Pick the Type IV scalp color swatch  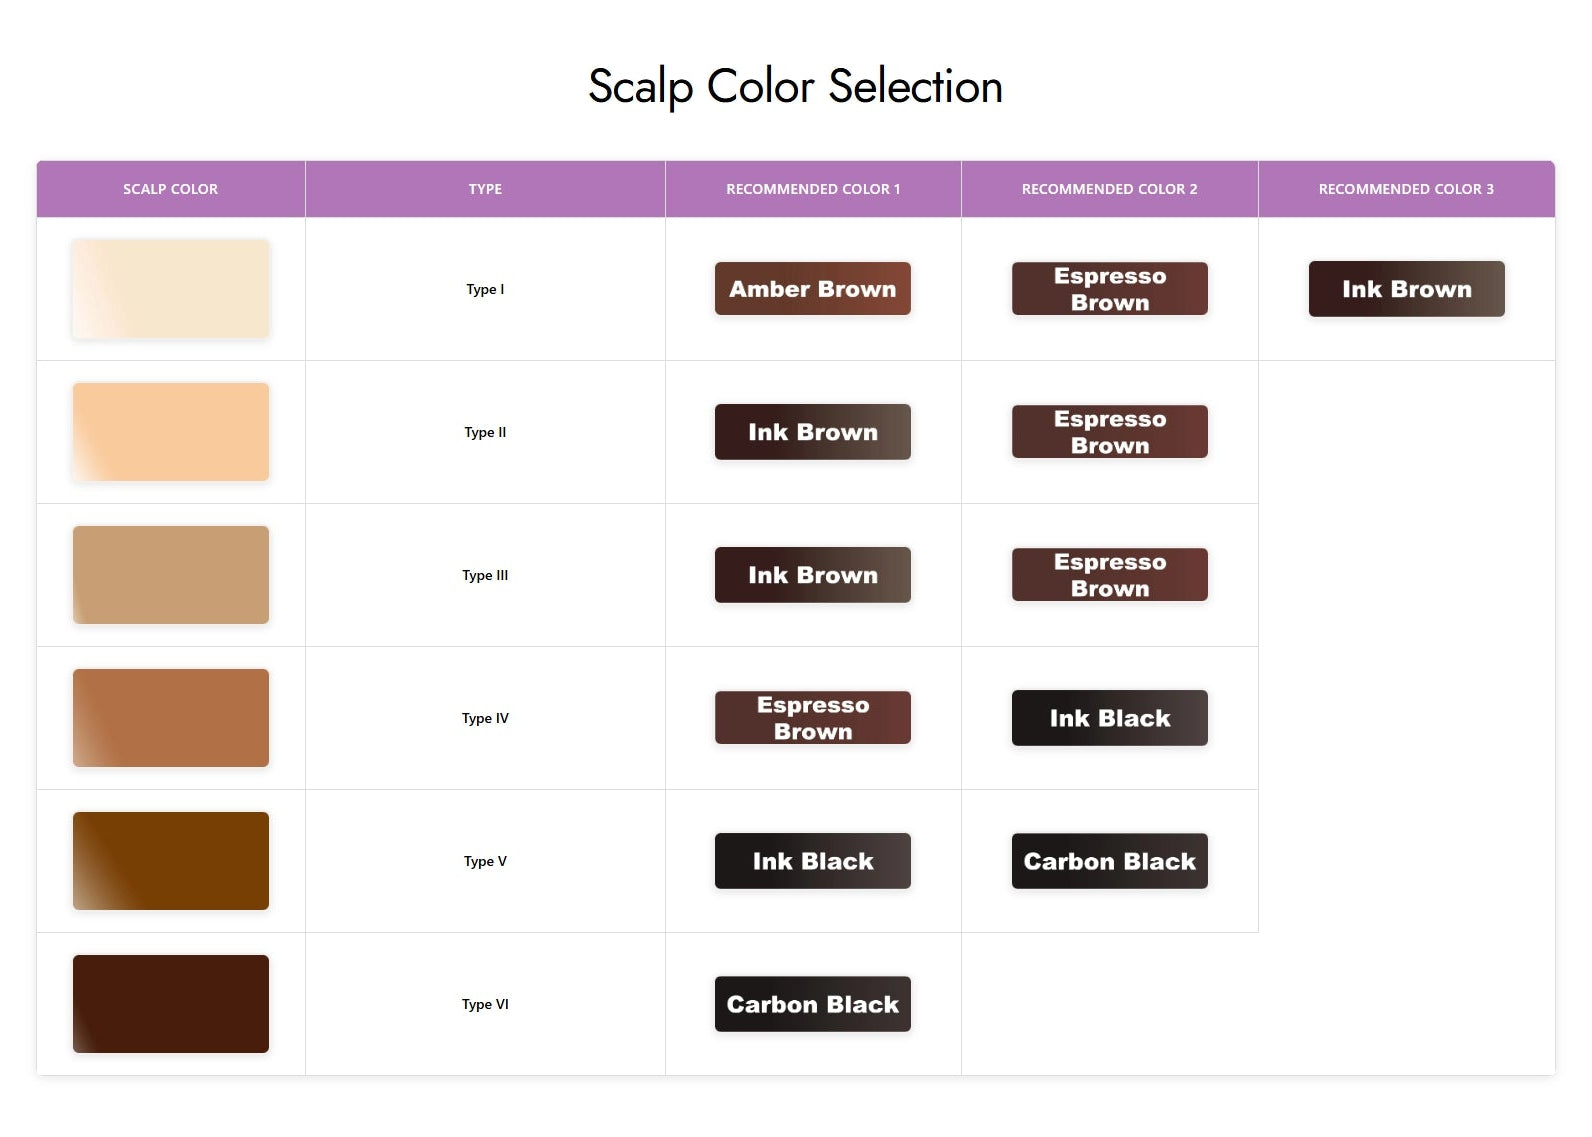[x=171, y=718]
